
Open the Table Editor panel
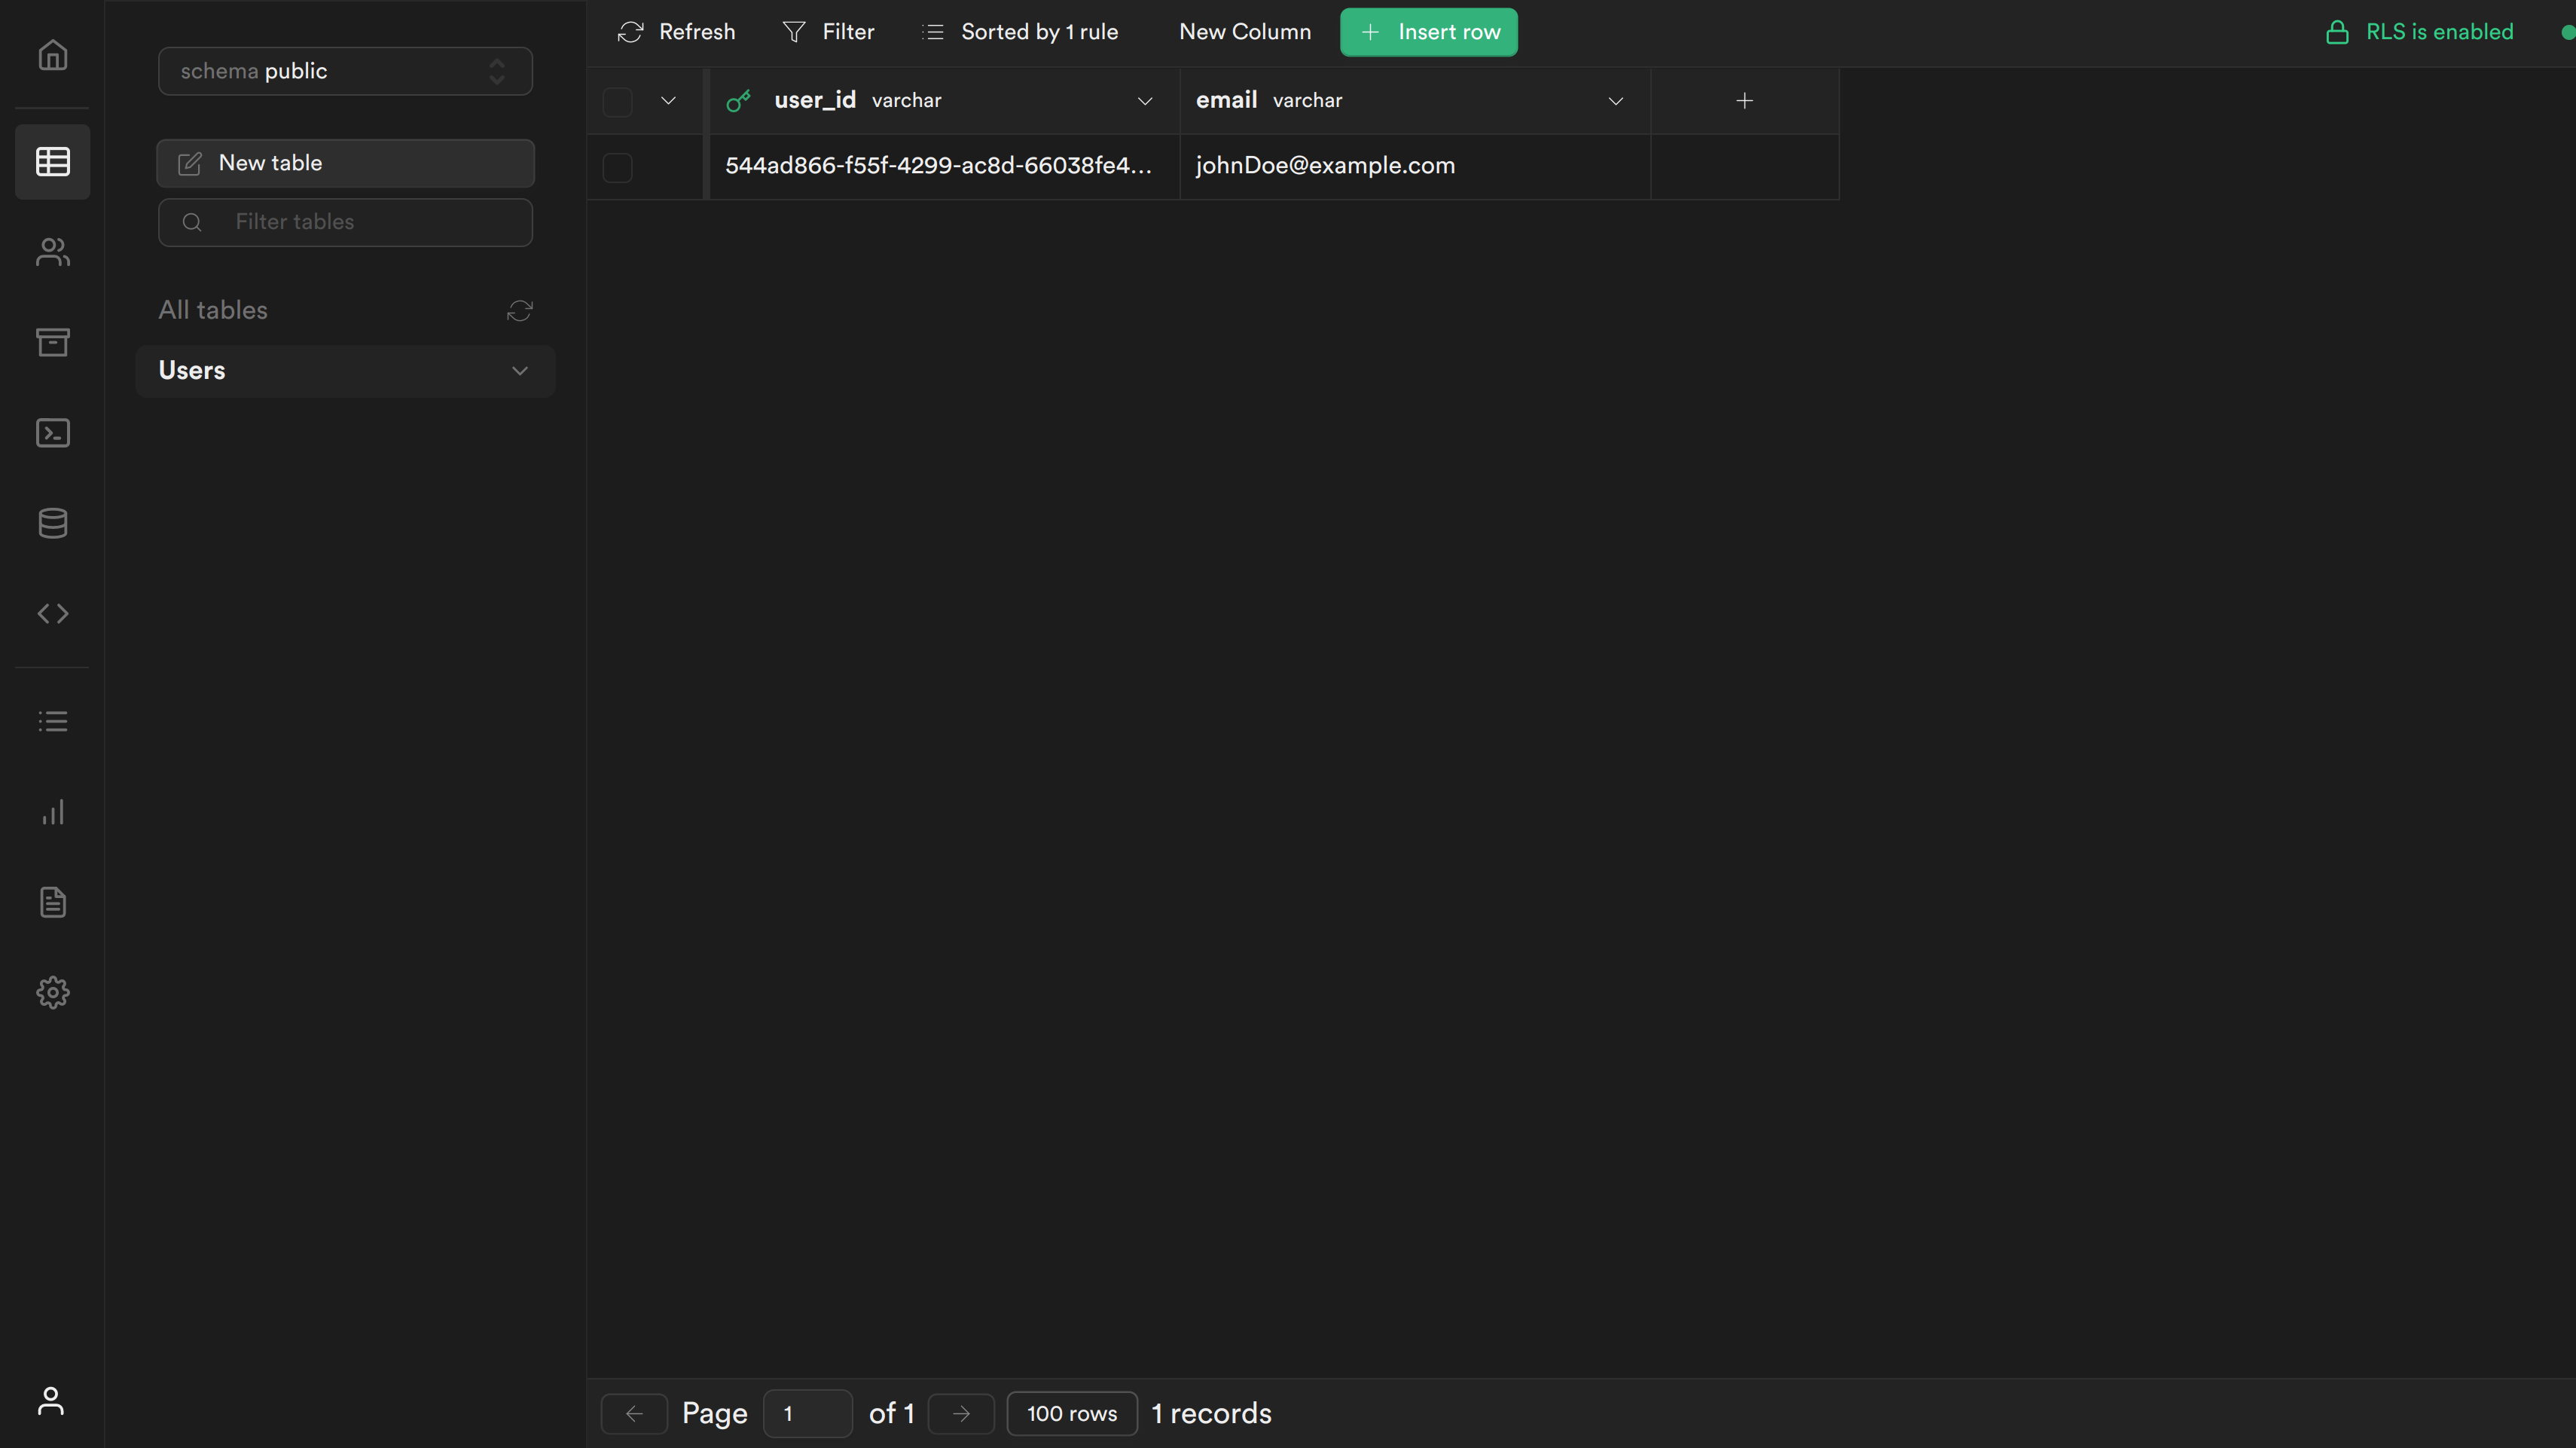[52, 162]
